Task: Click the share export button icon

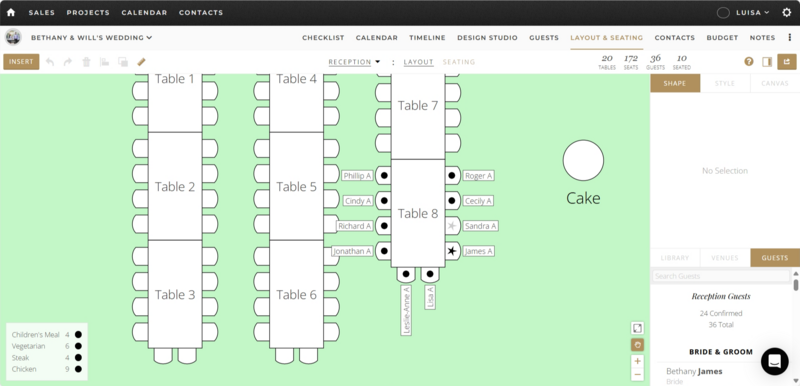Action: tap(787, 62)
